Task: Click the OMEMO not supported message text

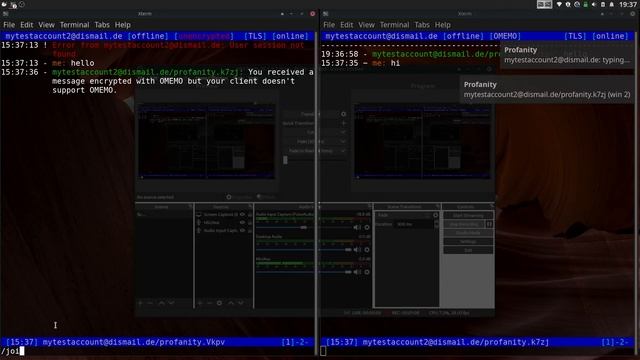Action: [183, 81]
